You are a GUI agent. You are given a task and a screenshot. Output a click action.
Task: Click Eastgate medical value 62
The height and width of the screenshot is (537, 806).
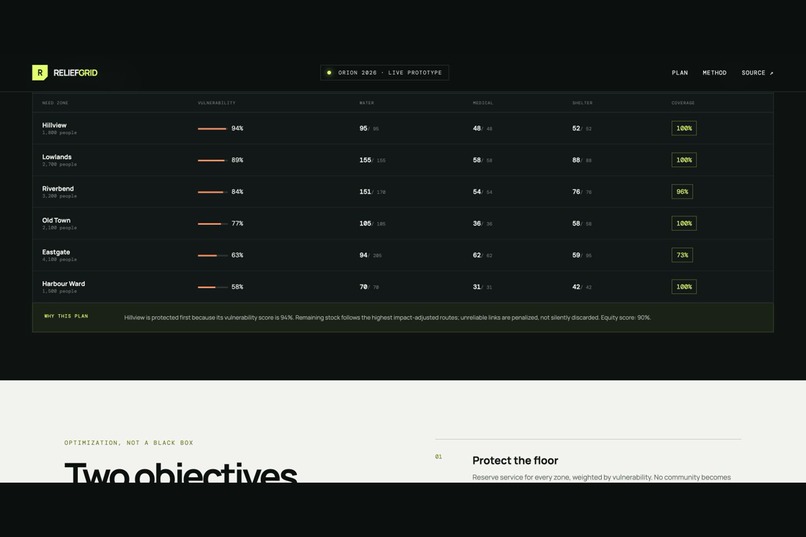pos(477,255)
